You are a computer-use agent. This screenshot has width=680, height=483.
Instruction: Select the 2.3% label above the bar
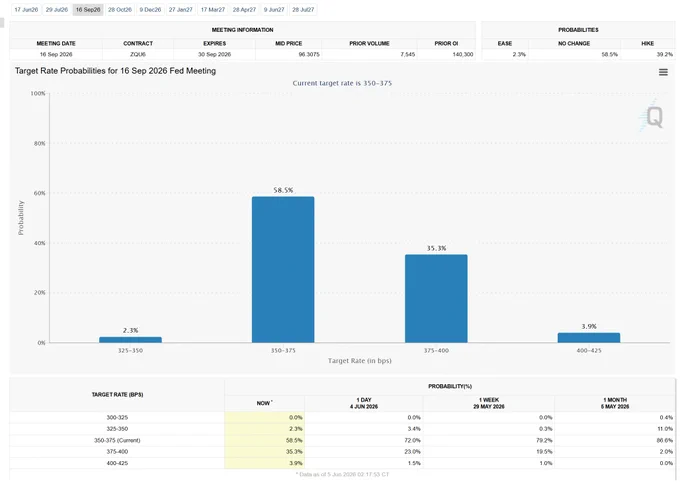(130, 330)
